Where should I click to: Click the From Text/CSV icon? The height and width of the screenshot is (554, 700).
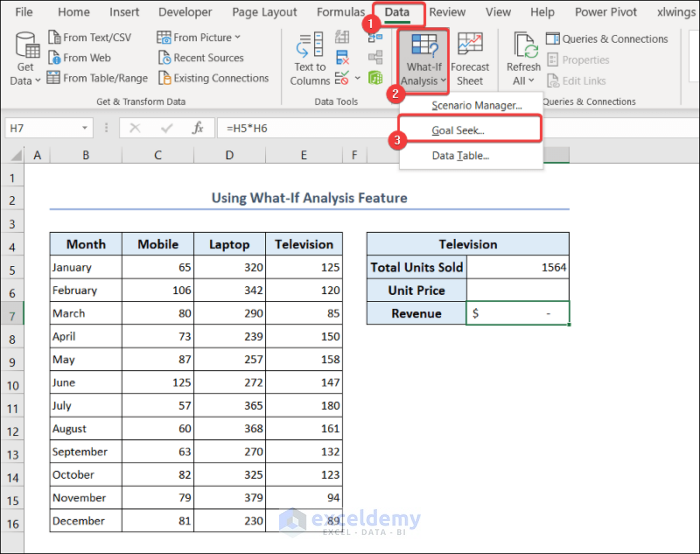(54, 38)
